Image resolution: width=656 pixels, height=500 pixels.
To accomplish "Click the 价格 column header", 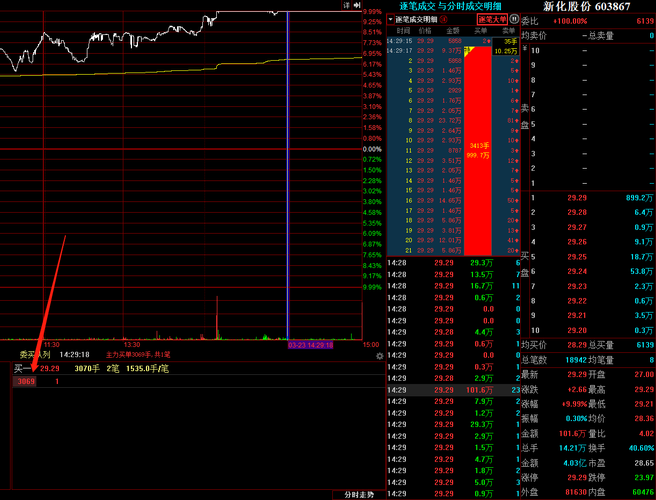I will pyautogui.click(x=425, y=31).
